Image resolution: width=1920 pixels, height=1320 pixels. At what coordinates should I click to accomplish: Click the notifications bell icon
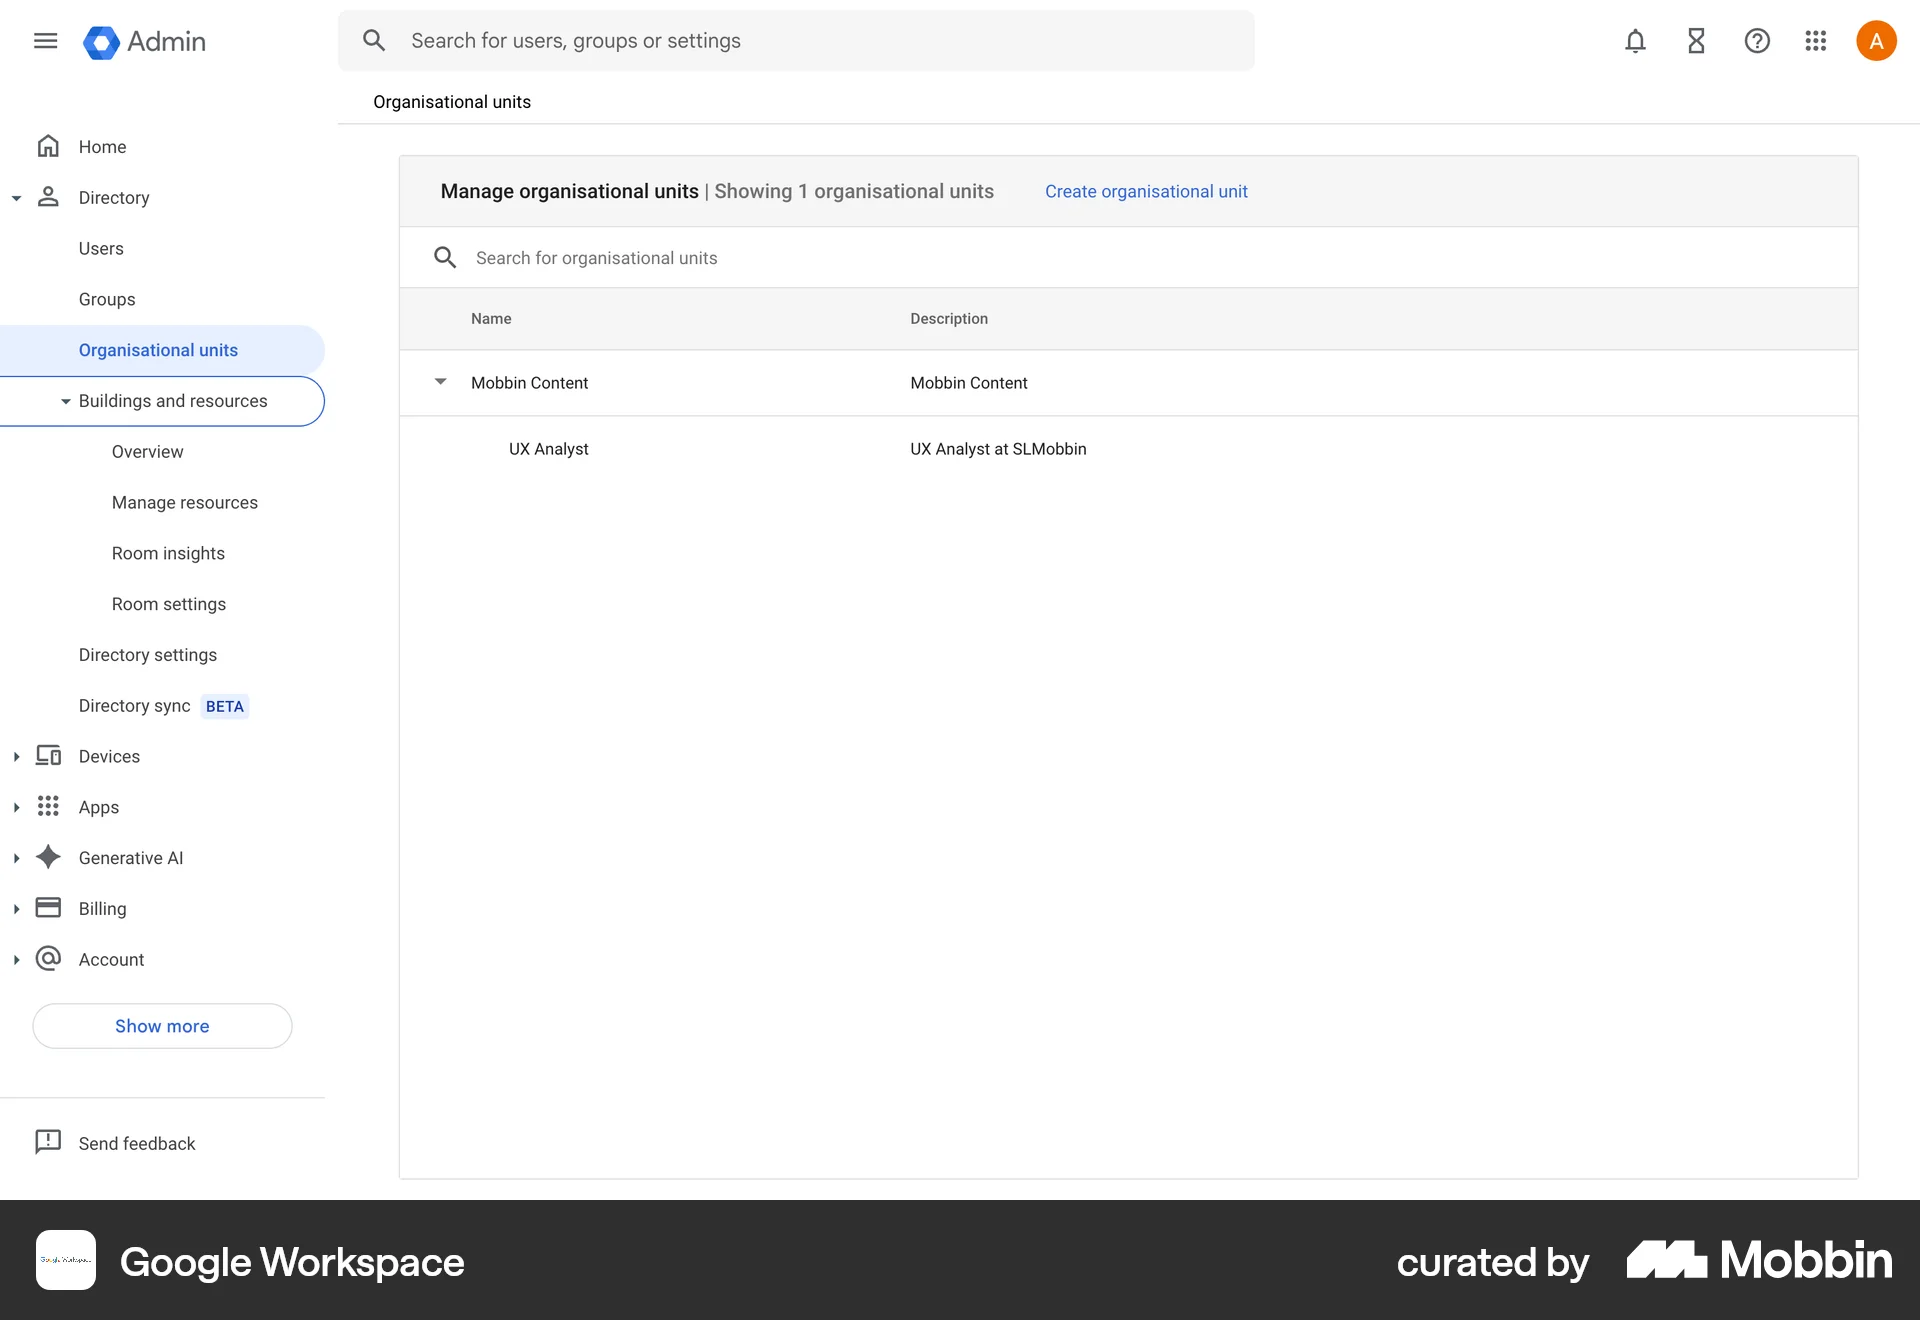(1634, 41)
